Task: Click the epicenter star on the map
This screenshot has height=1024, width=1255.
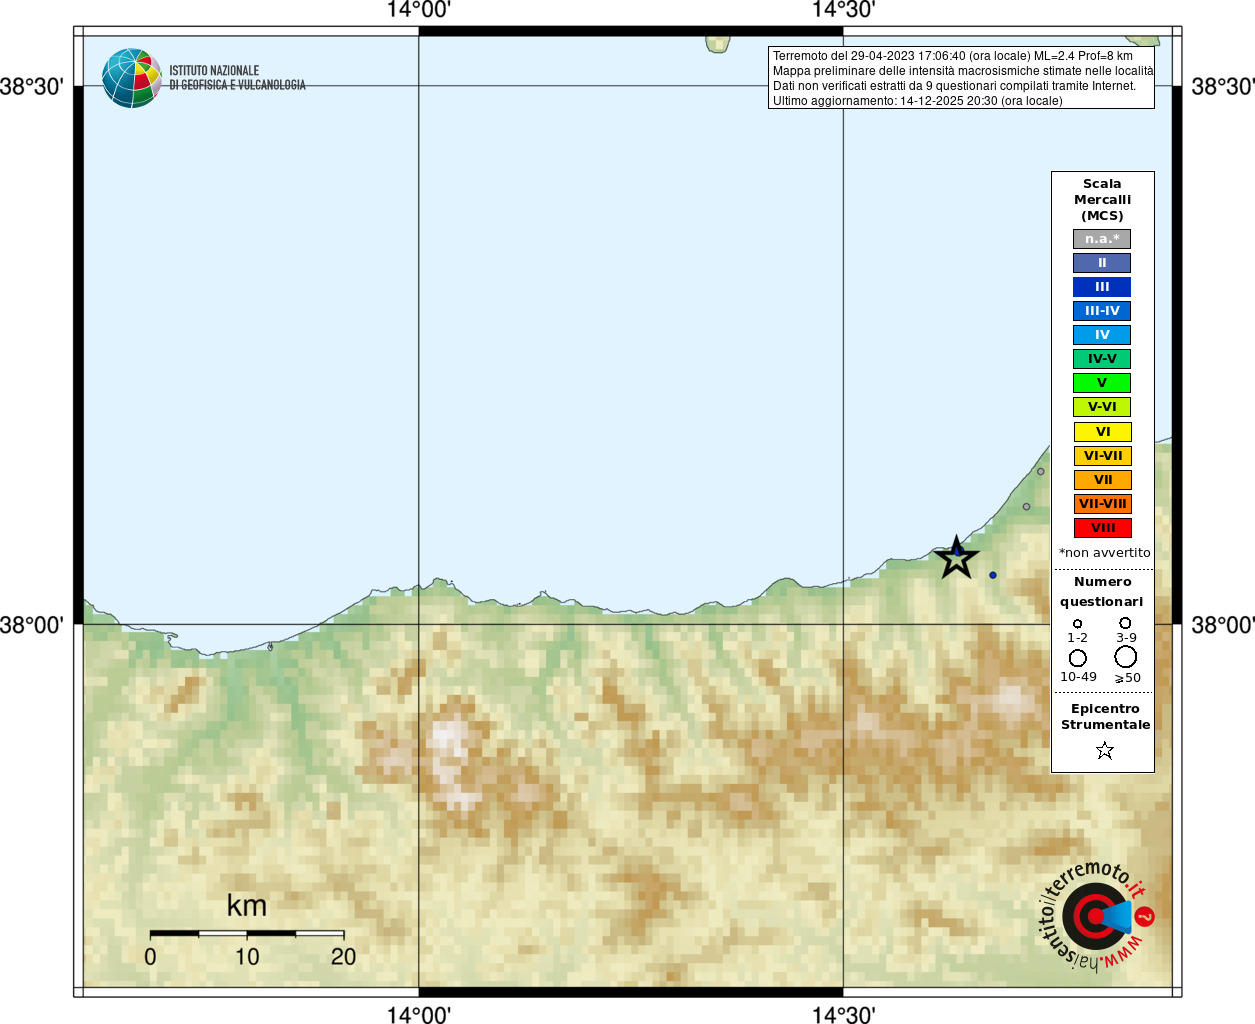Action: [956, 558]
